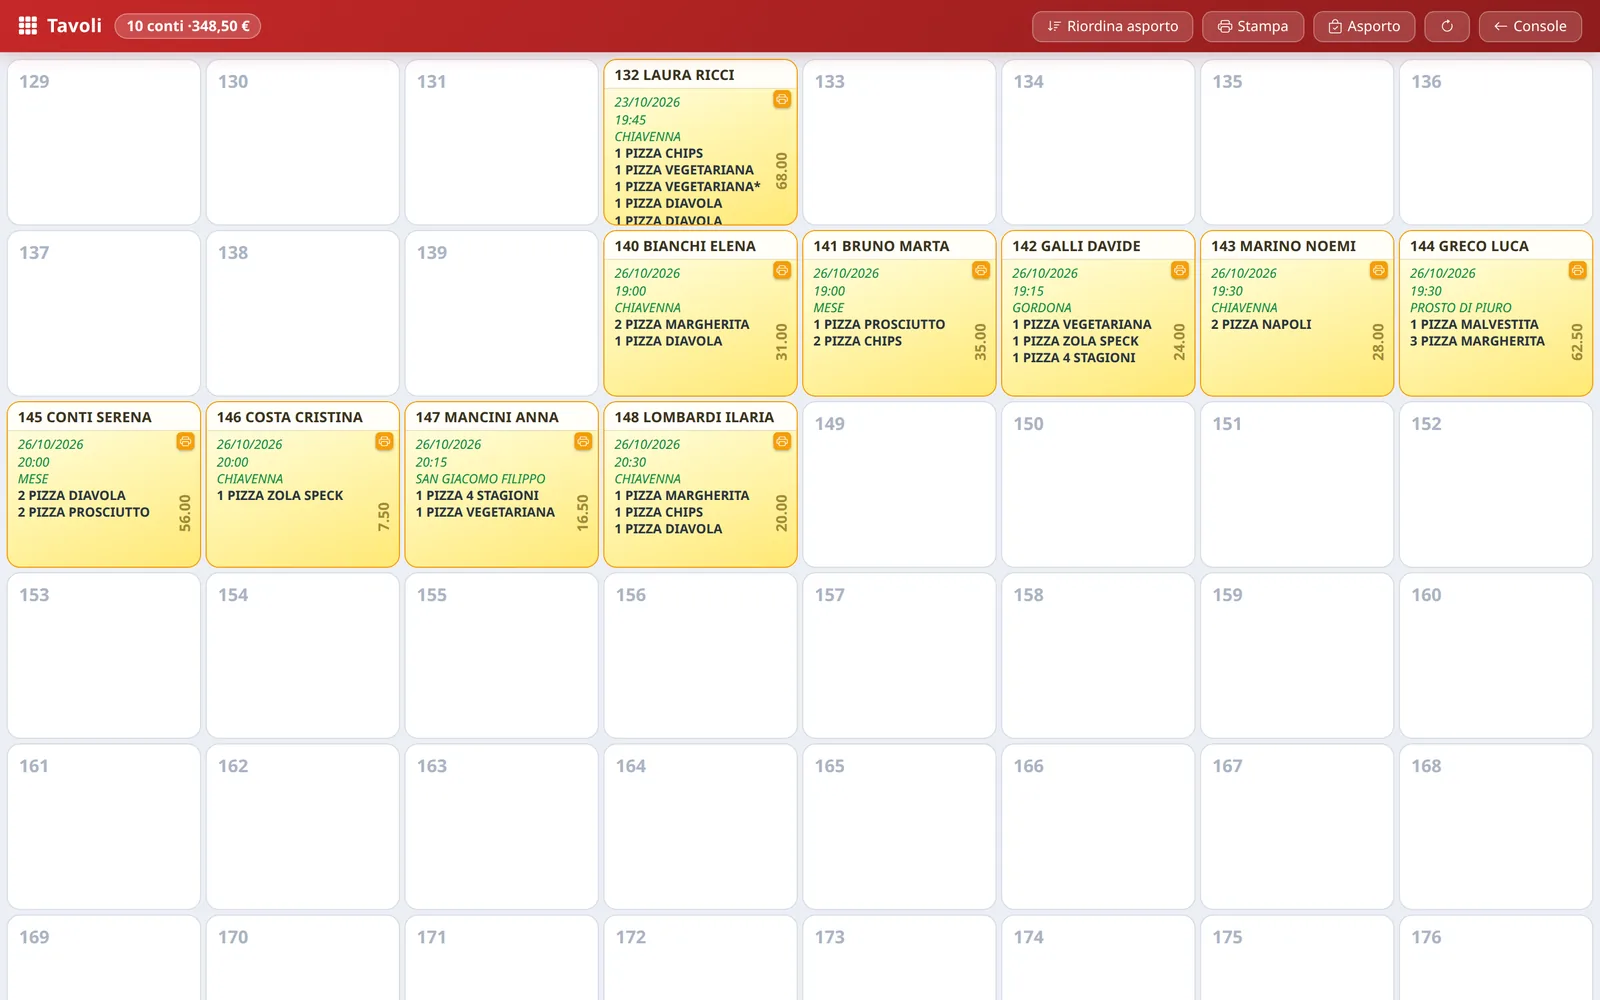Go back to Console

coord(1530,26)
